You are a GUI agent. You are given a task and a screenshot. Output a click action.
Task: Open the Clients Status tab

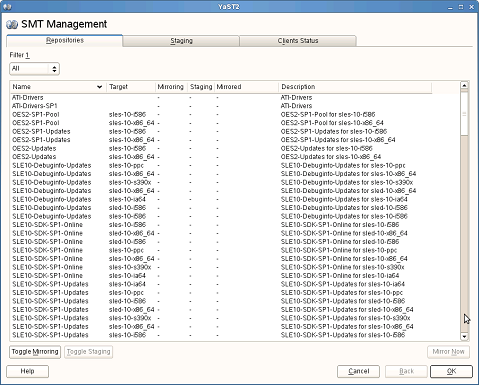pyautogui.click(x=298, y=41)
